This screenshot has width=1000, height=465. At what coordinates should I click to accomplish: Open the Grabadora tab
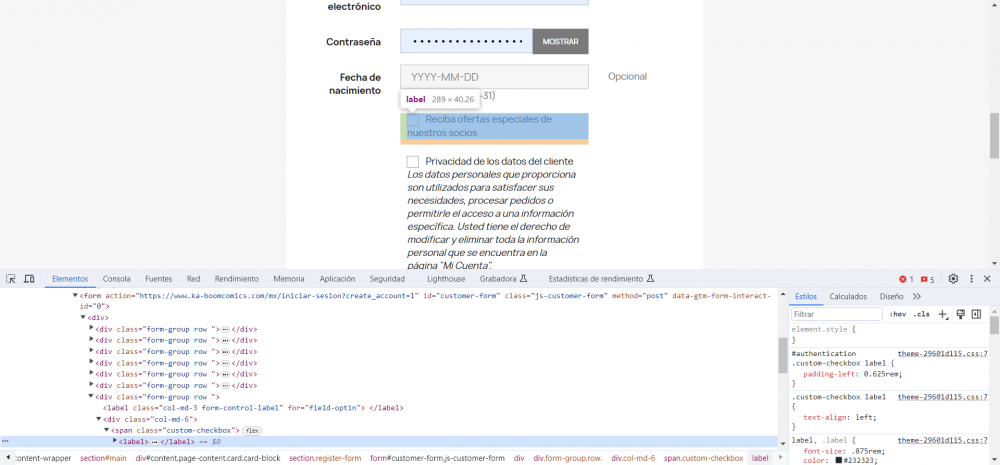tap(503, 279)
